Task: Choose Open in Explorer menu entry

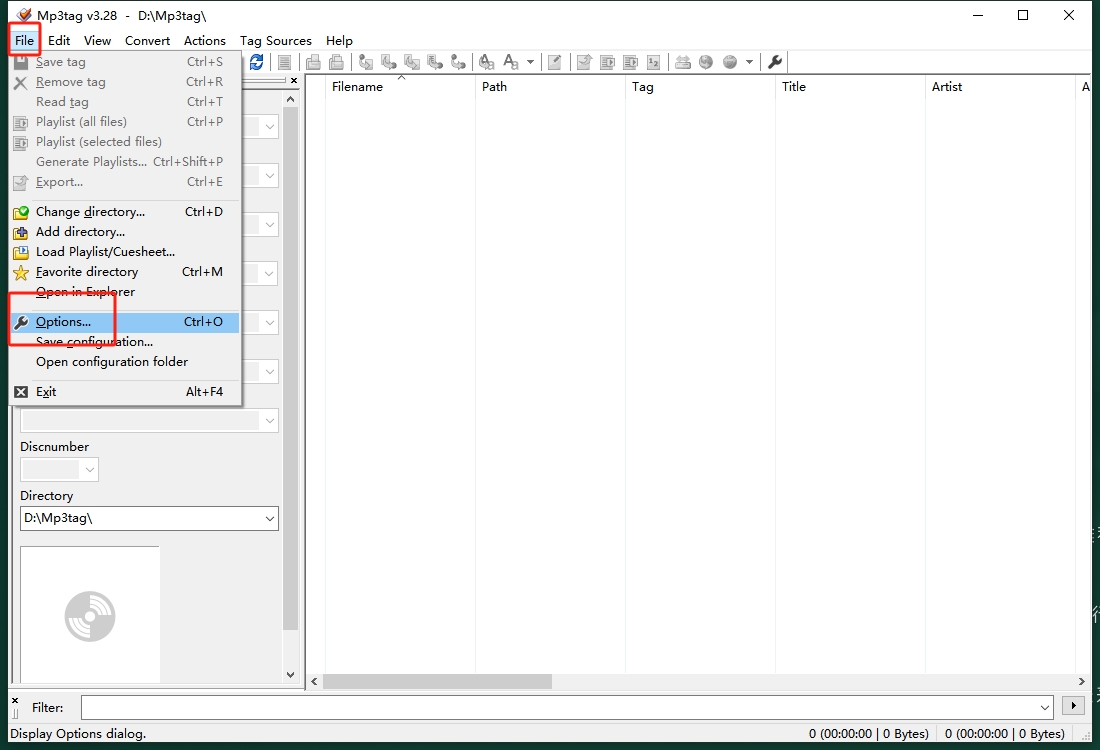Action: (x=126, y=292)
